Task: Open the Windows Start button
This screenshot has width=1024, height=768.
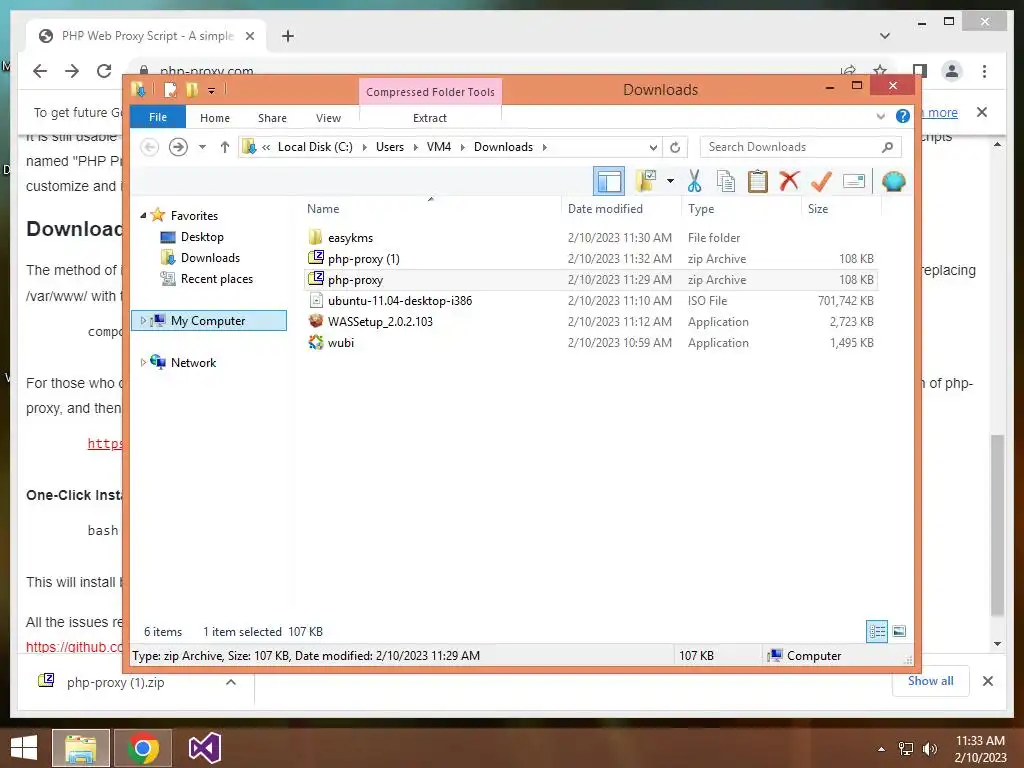Action: tap(24, 748)
